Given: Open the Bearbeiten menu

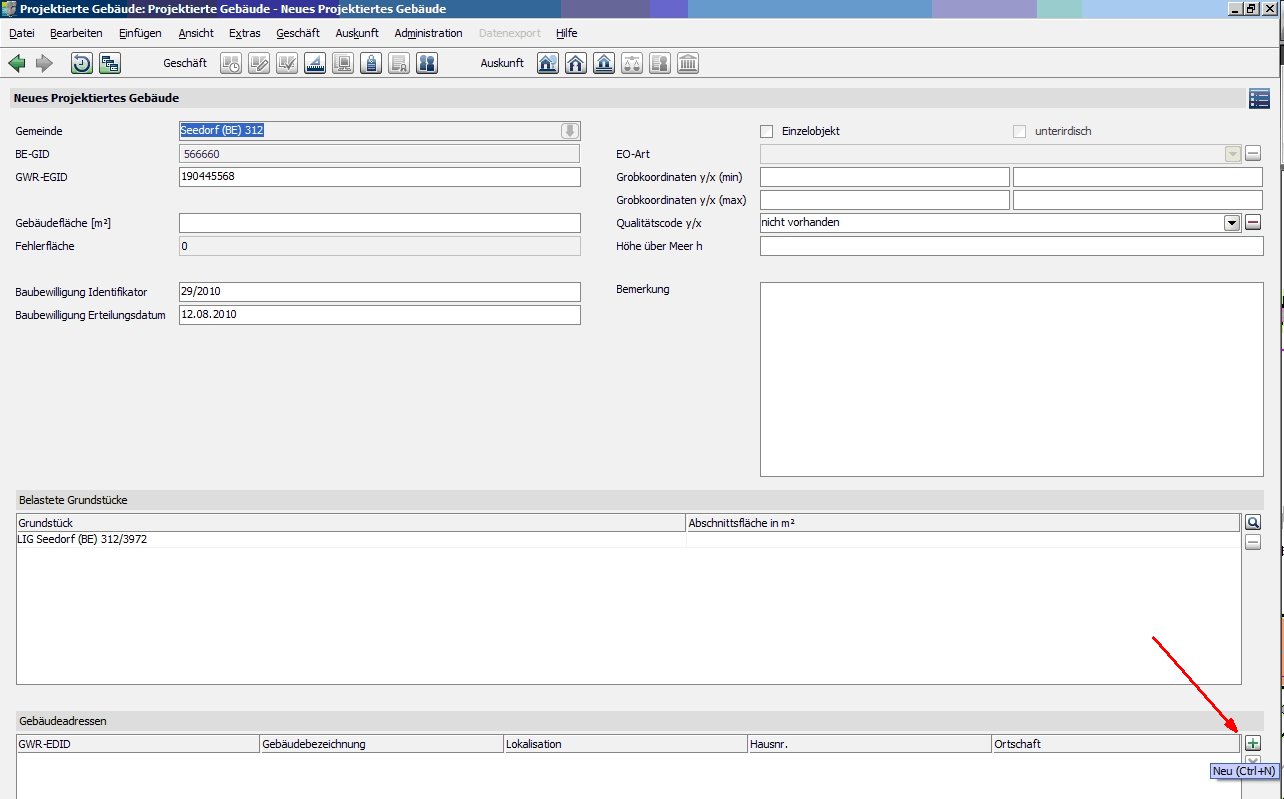Looking at the screenshot, I should tap(76, 33).
